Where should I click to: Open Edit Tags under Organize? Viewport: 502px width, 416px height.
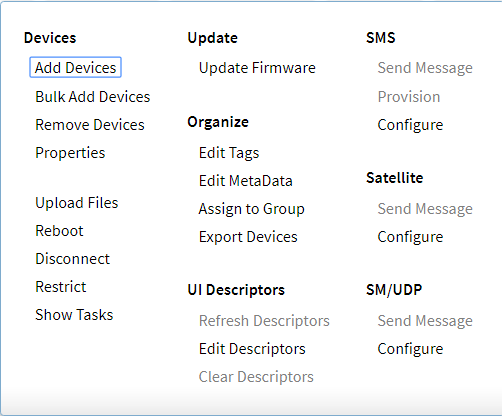pos(229,153)
